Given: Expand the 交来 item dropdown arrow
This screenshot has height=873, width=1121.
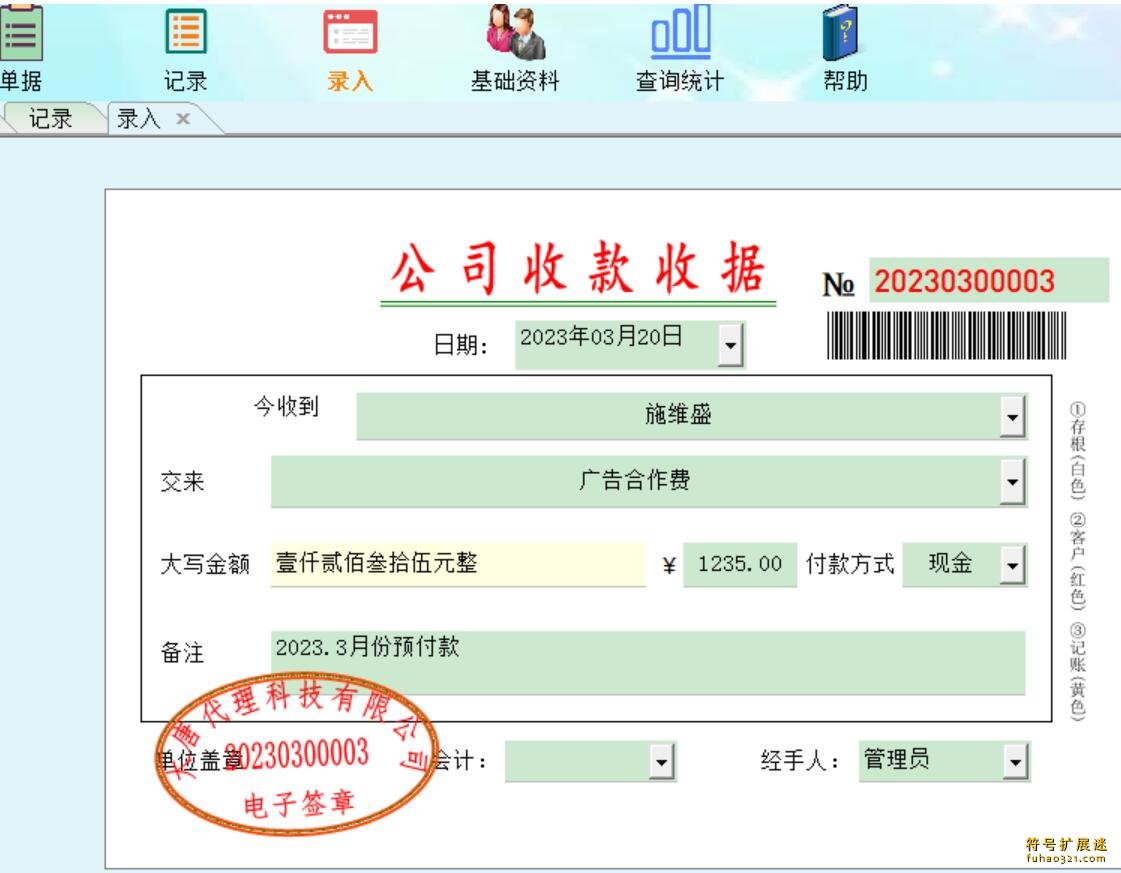Looking at the screenshot, I should click(x=1012, y=481).
